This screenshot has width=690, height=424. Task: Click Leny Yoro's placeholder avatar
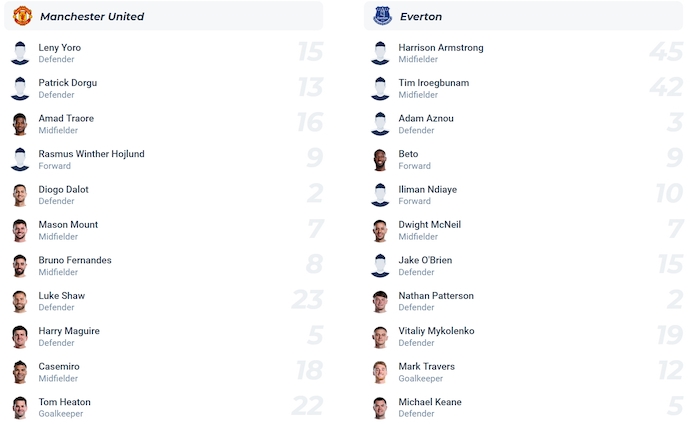click(20, 53)
